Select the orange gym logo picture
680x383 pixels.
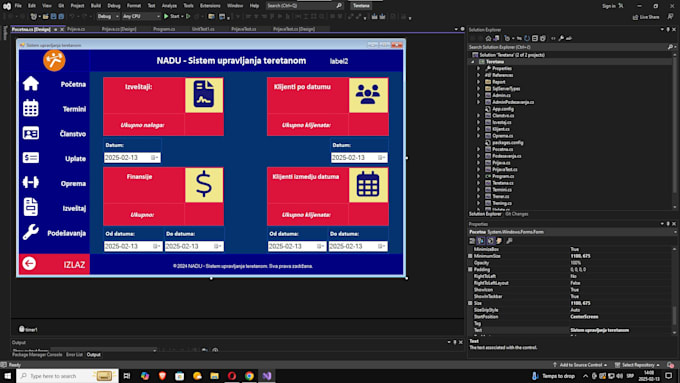coord(54,60)
